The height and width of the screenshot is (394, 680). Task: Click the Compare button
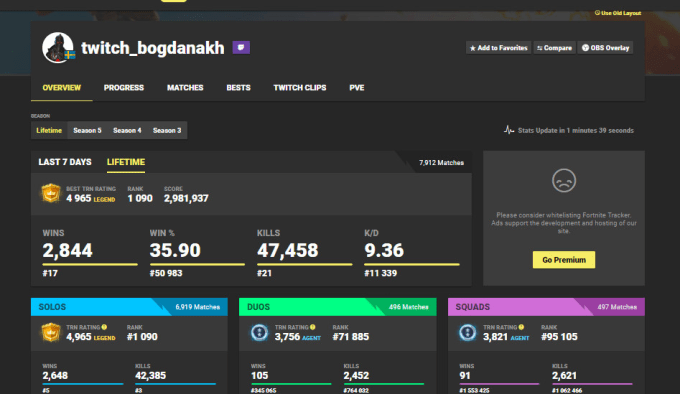(554, 48)
